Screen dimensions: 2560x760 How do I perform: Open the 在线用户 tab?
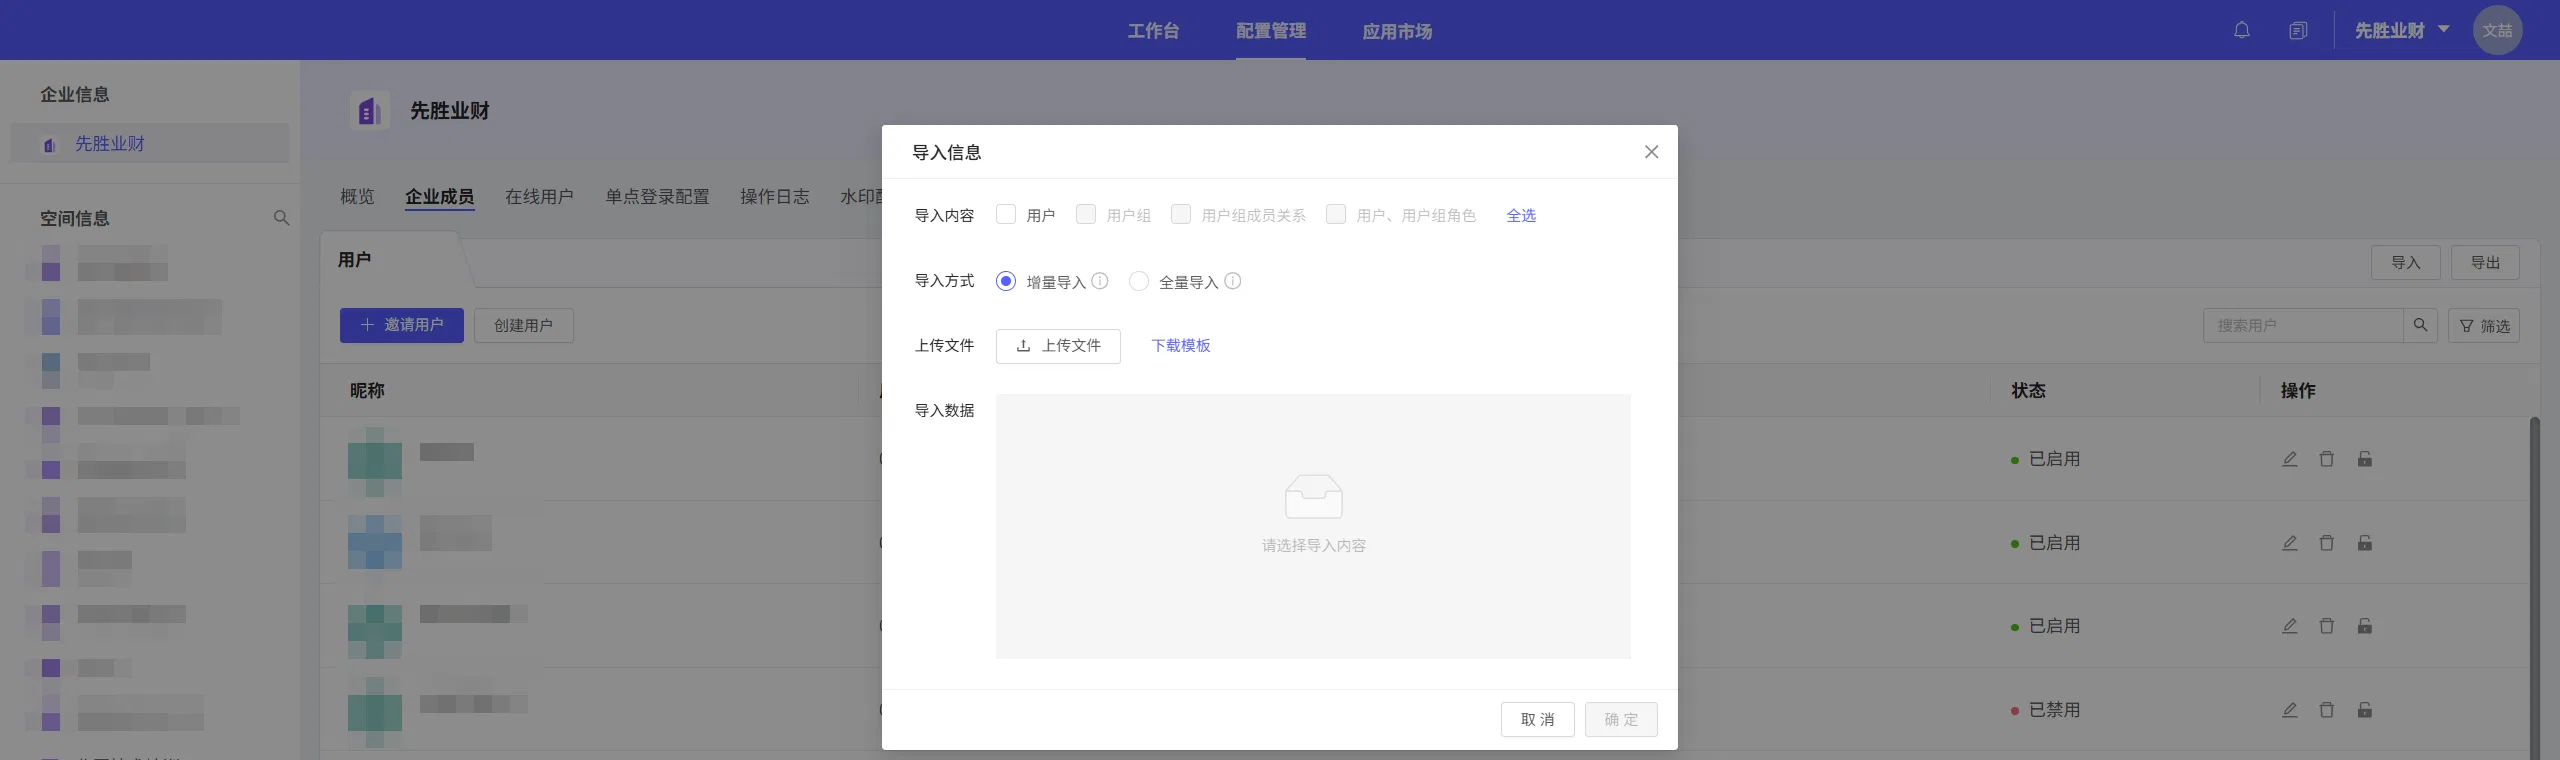539,196
